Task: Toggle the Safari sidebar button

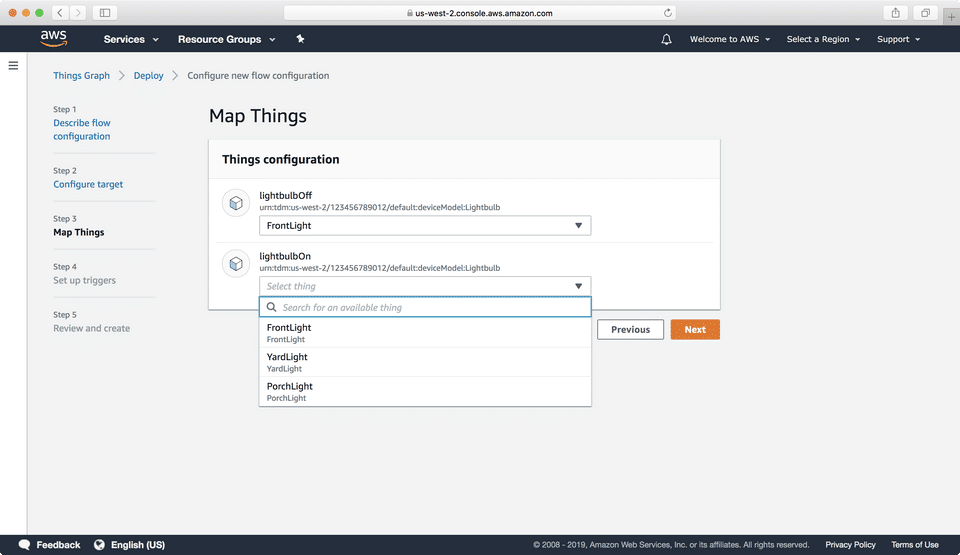Action: pyautogui.click(x=105, y=12)
